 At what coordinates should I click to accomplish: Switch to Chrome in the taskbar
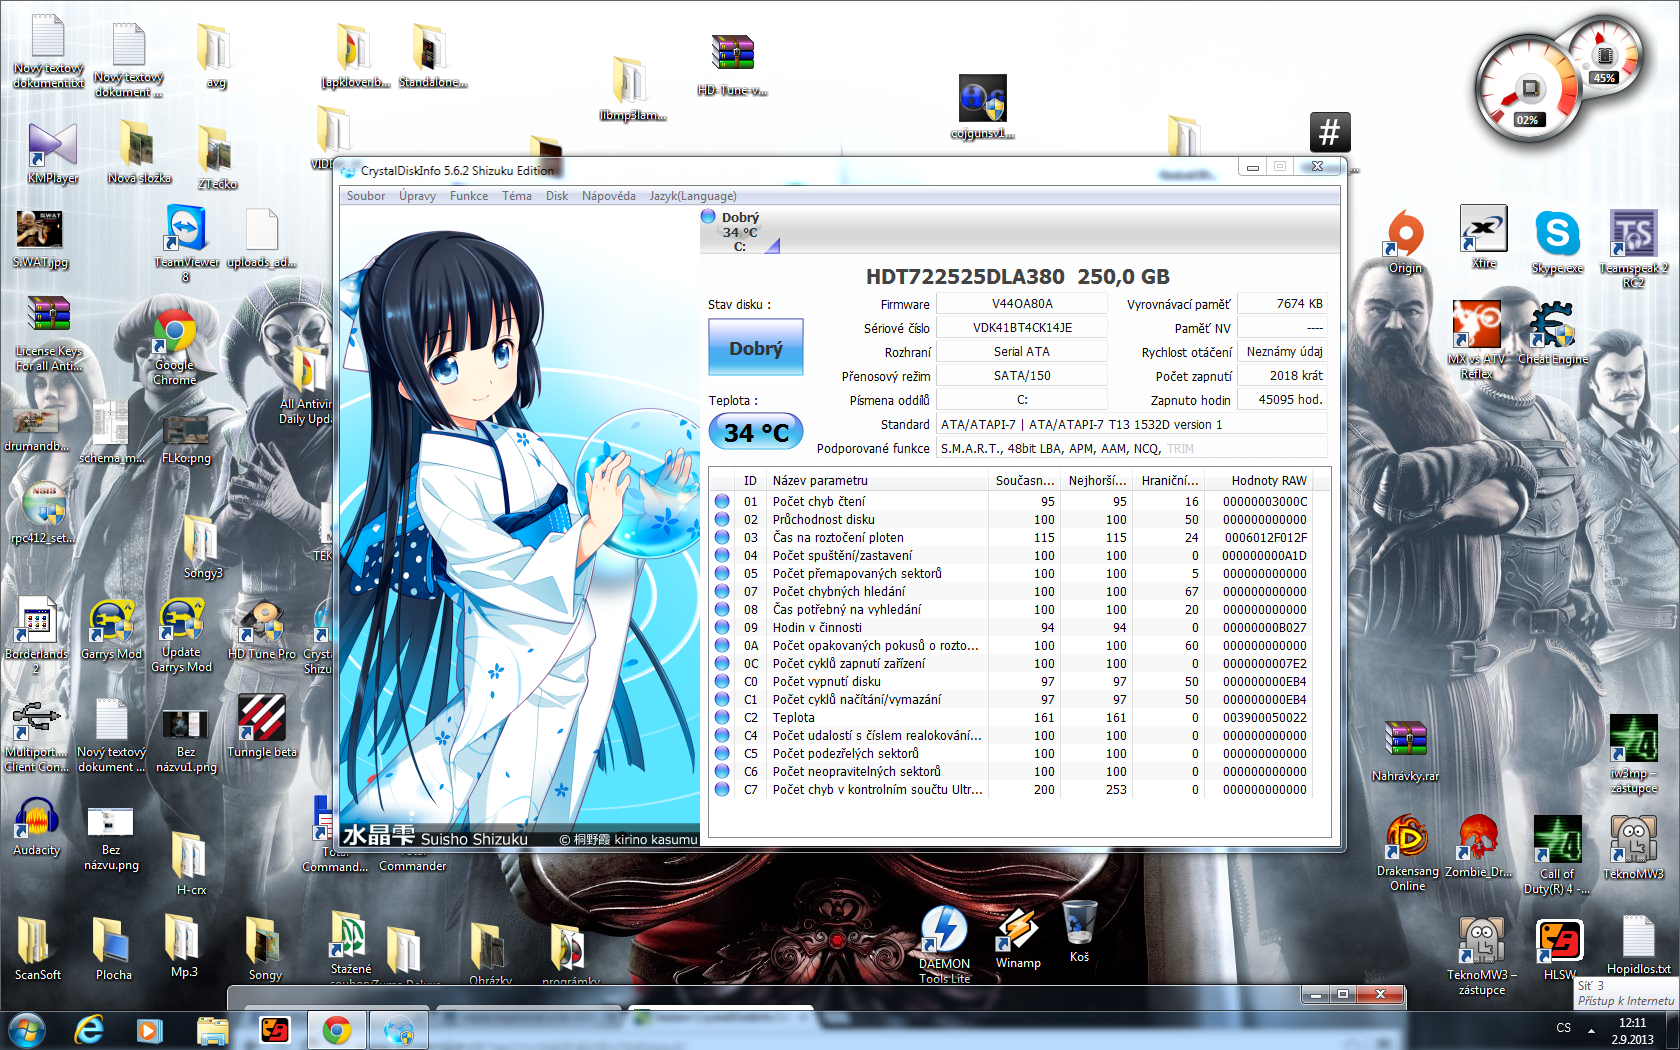[337, 1030]
